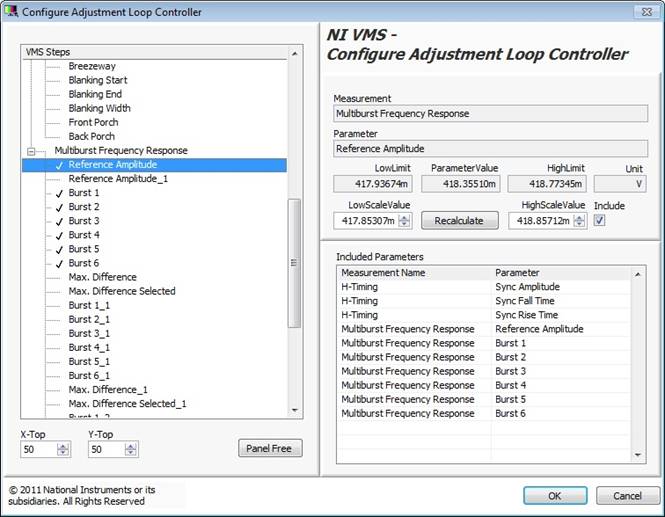665x517 pixels.
Task: Click into the LowScaleValue field
Action: tap(366, 221)
